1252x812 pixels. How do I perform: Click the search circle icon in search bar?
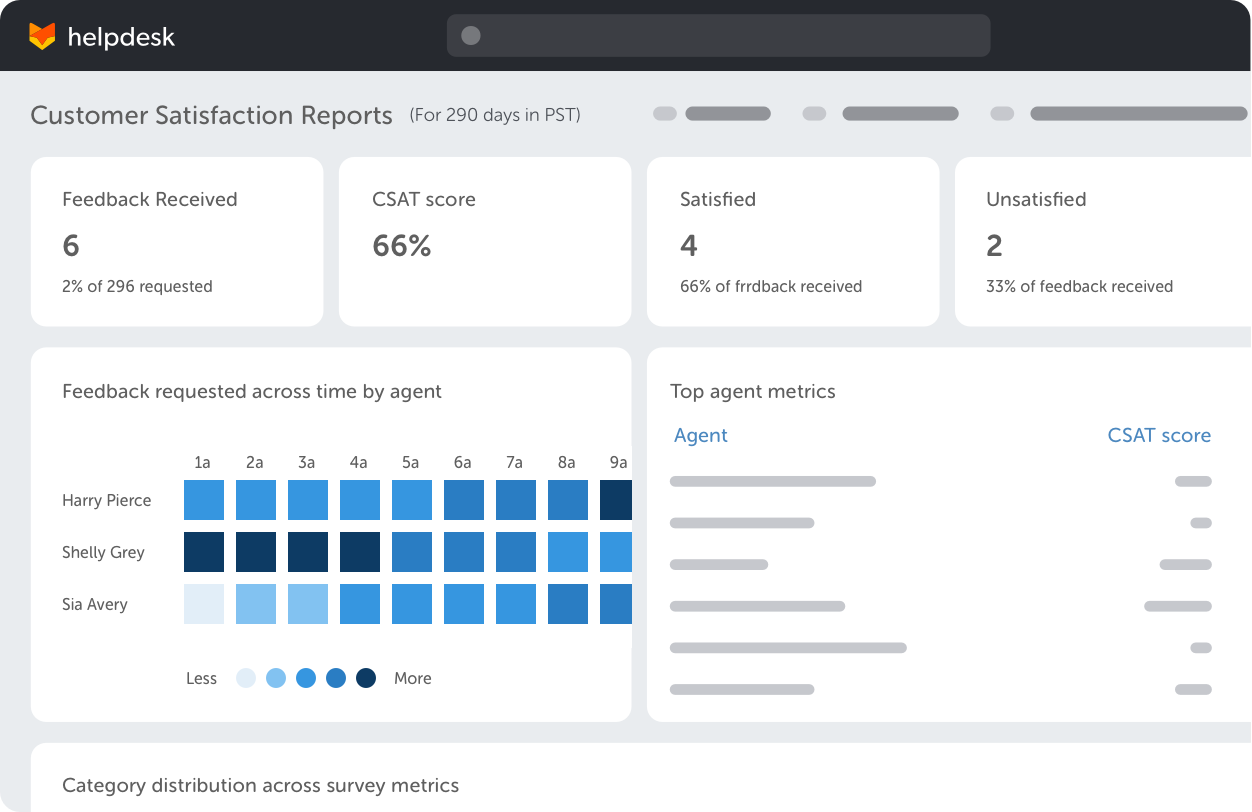pyautogui.click(x=471, y=36)
